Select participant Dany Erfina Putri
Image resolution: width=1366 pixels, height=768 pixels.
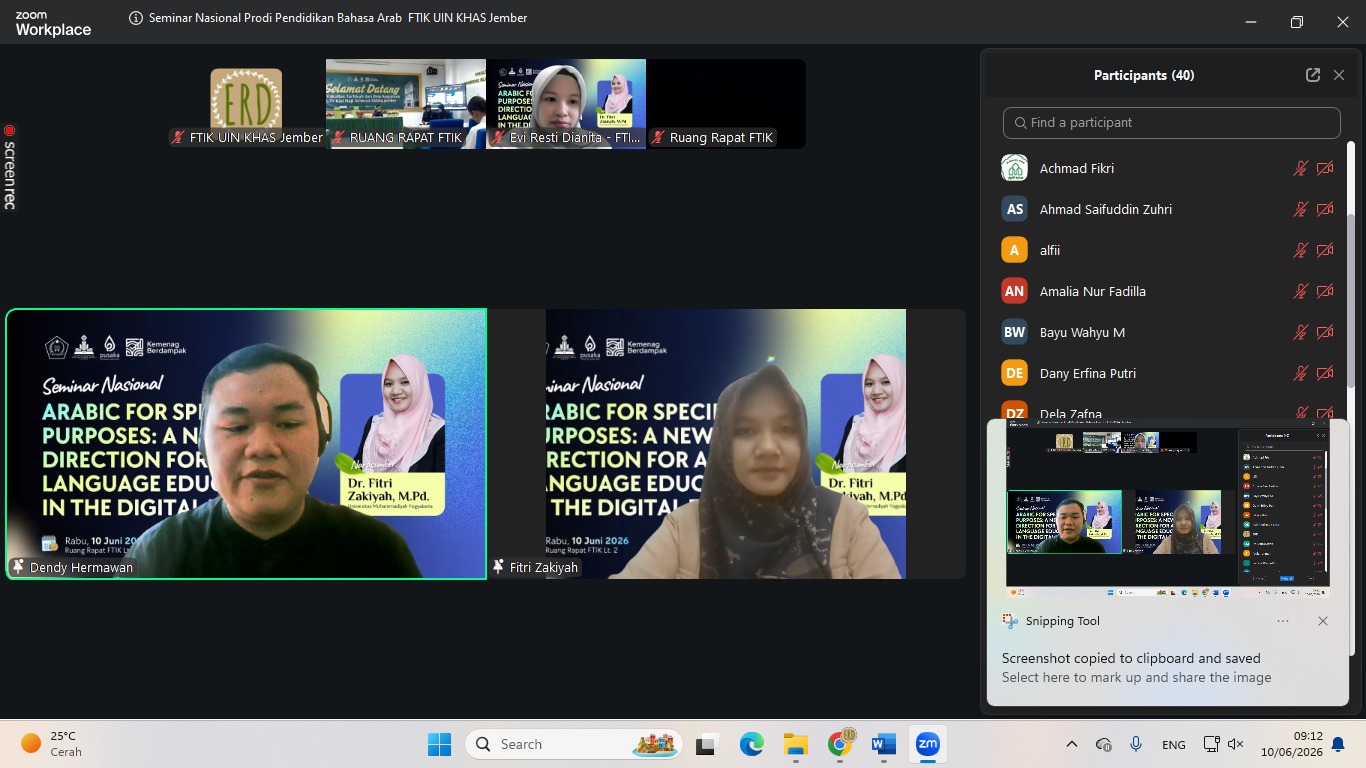(1170, 373)
